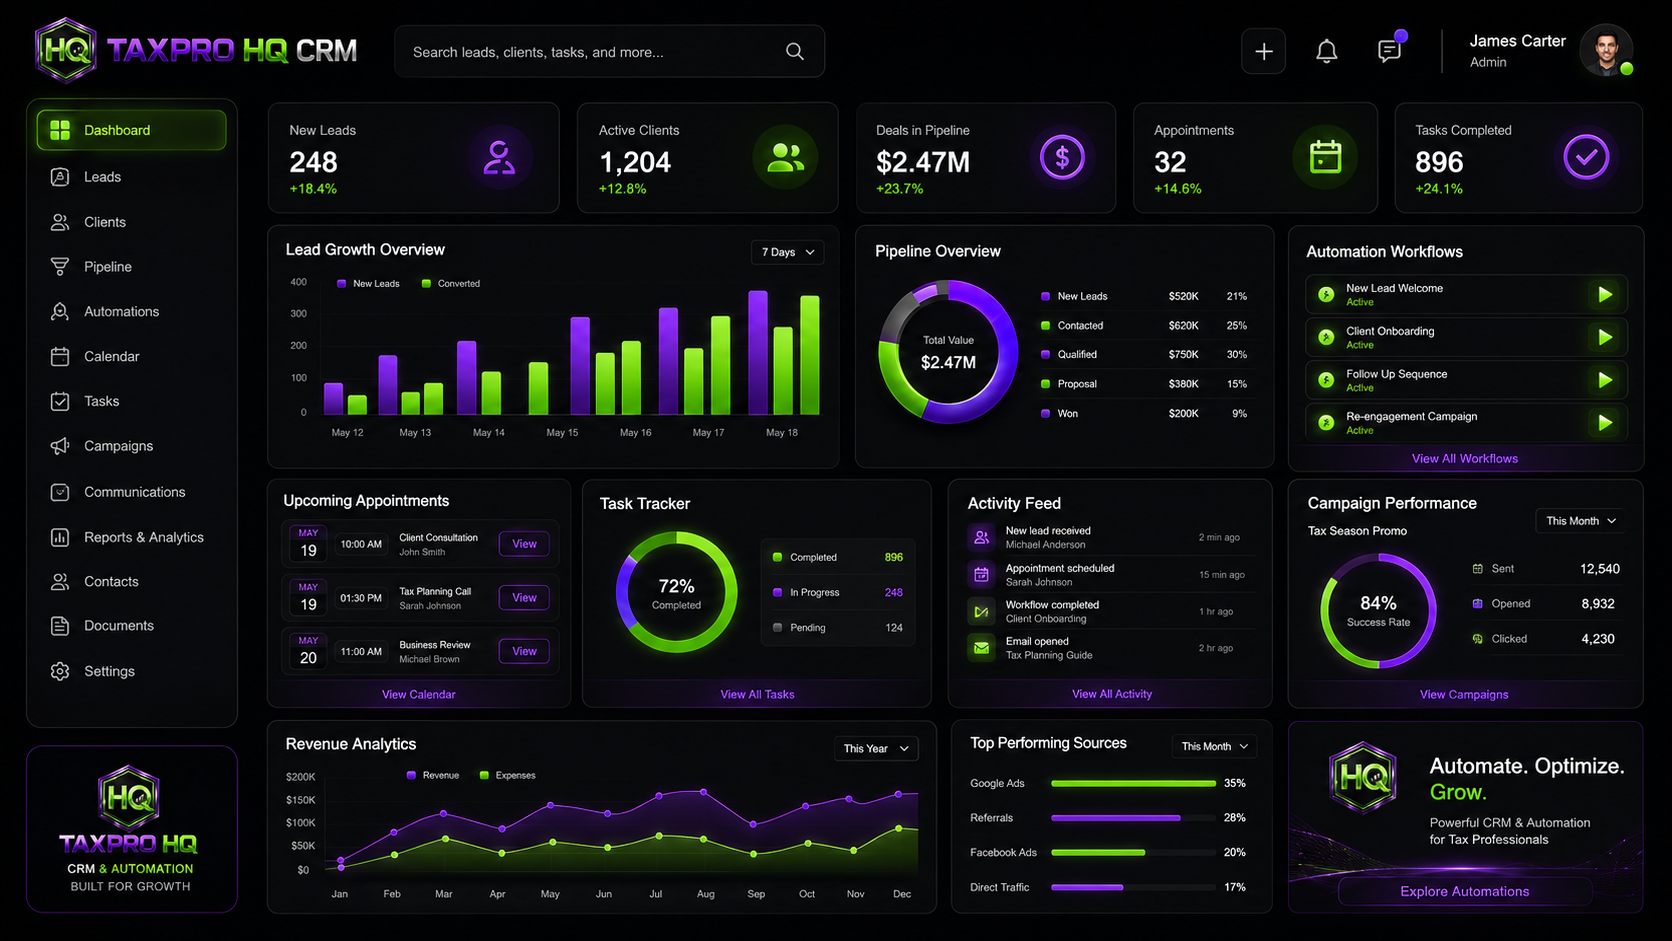Open the notifications bell
The image size is (1672, 941).
[x=1327, y=51]
